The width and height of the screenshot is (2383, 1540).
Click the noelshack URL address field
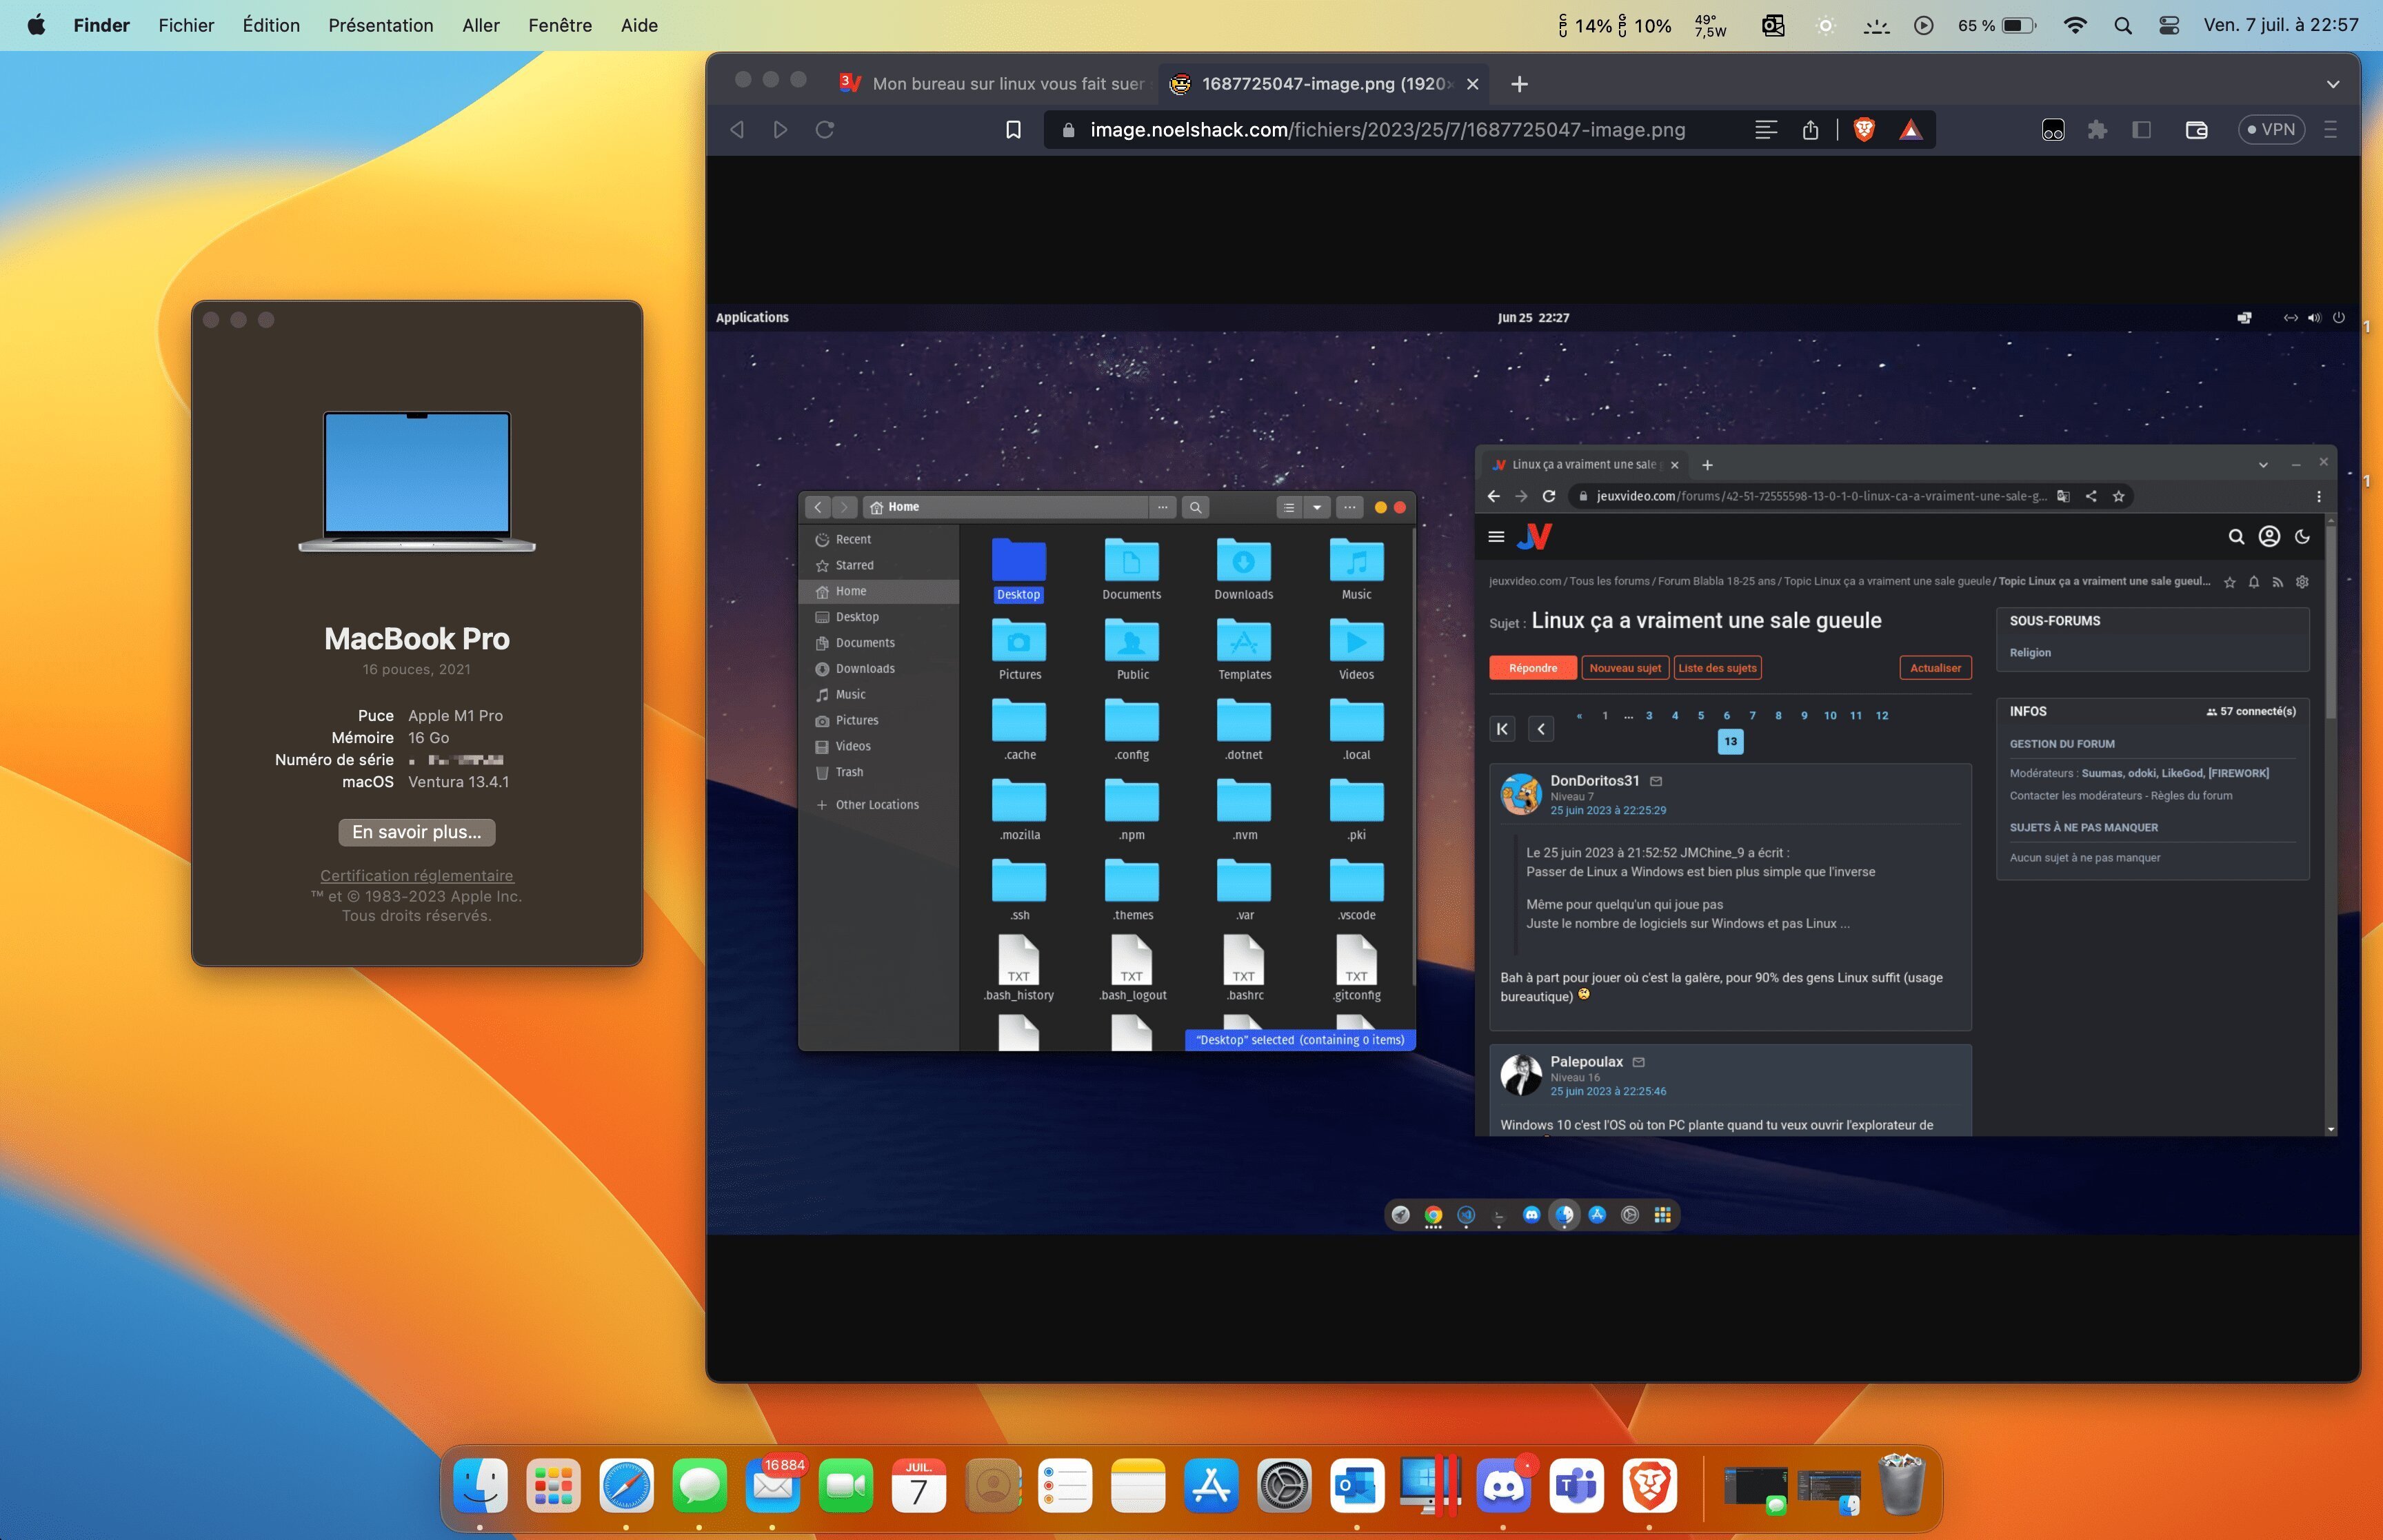[x=1386, y=130]
